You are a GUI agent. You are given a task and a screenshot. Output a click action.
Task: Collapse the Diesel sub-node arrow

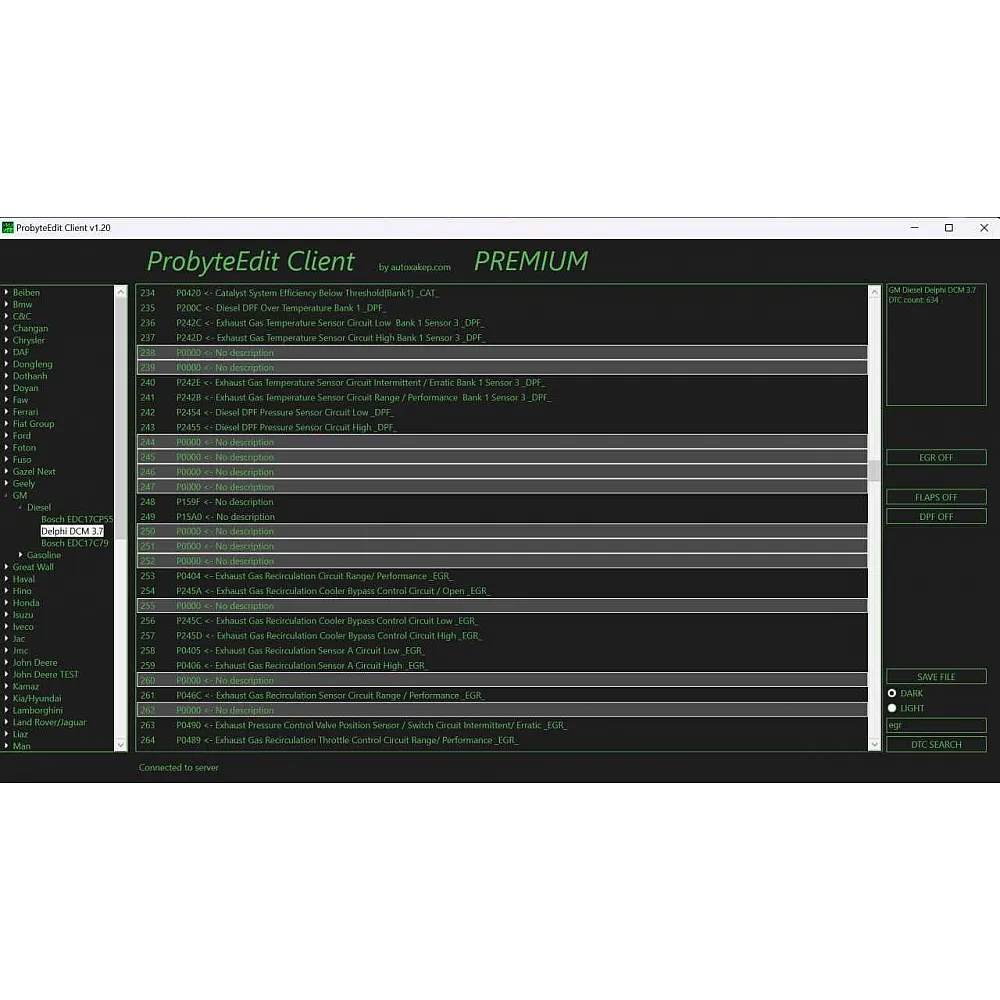[20, 507]
